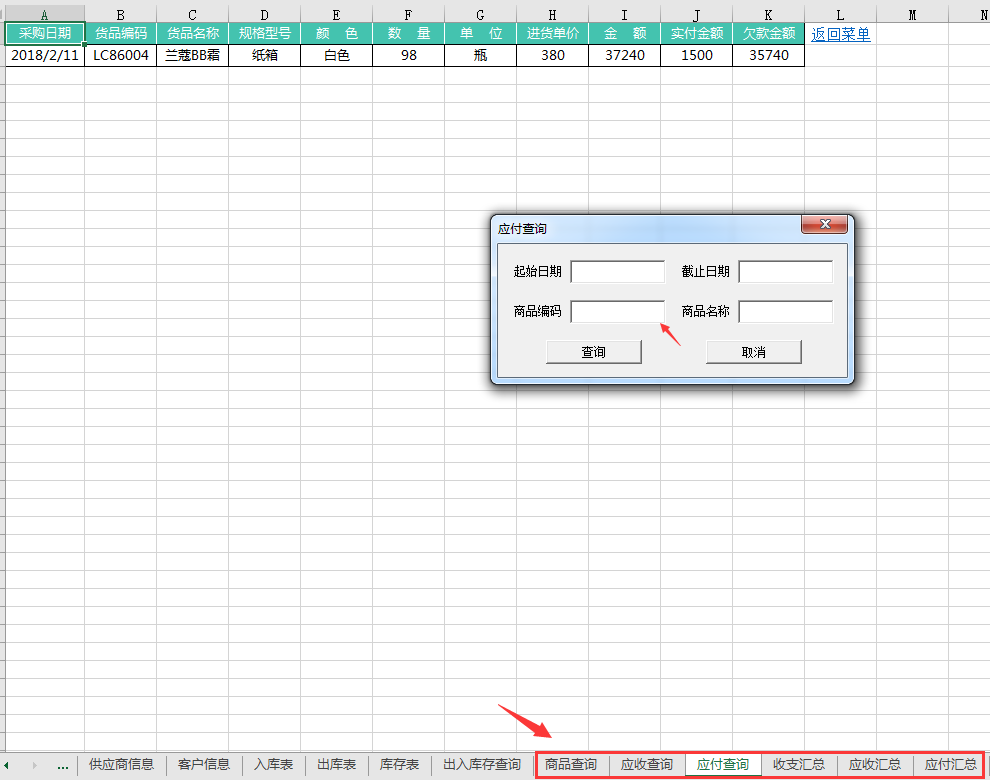
Task: Open the 应付汇总 sheet tab
Action: (x=950, y=764)
